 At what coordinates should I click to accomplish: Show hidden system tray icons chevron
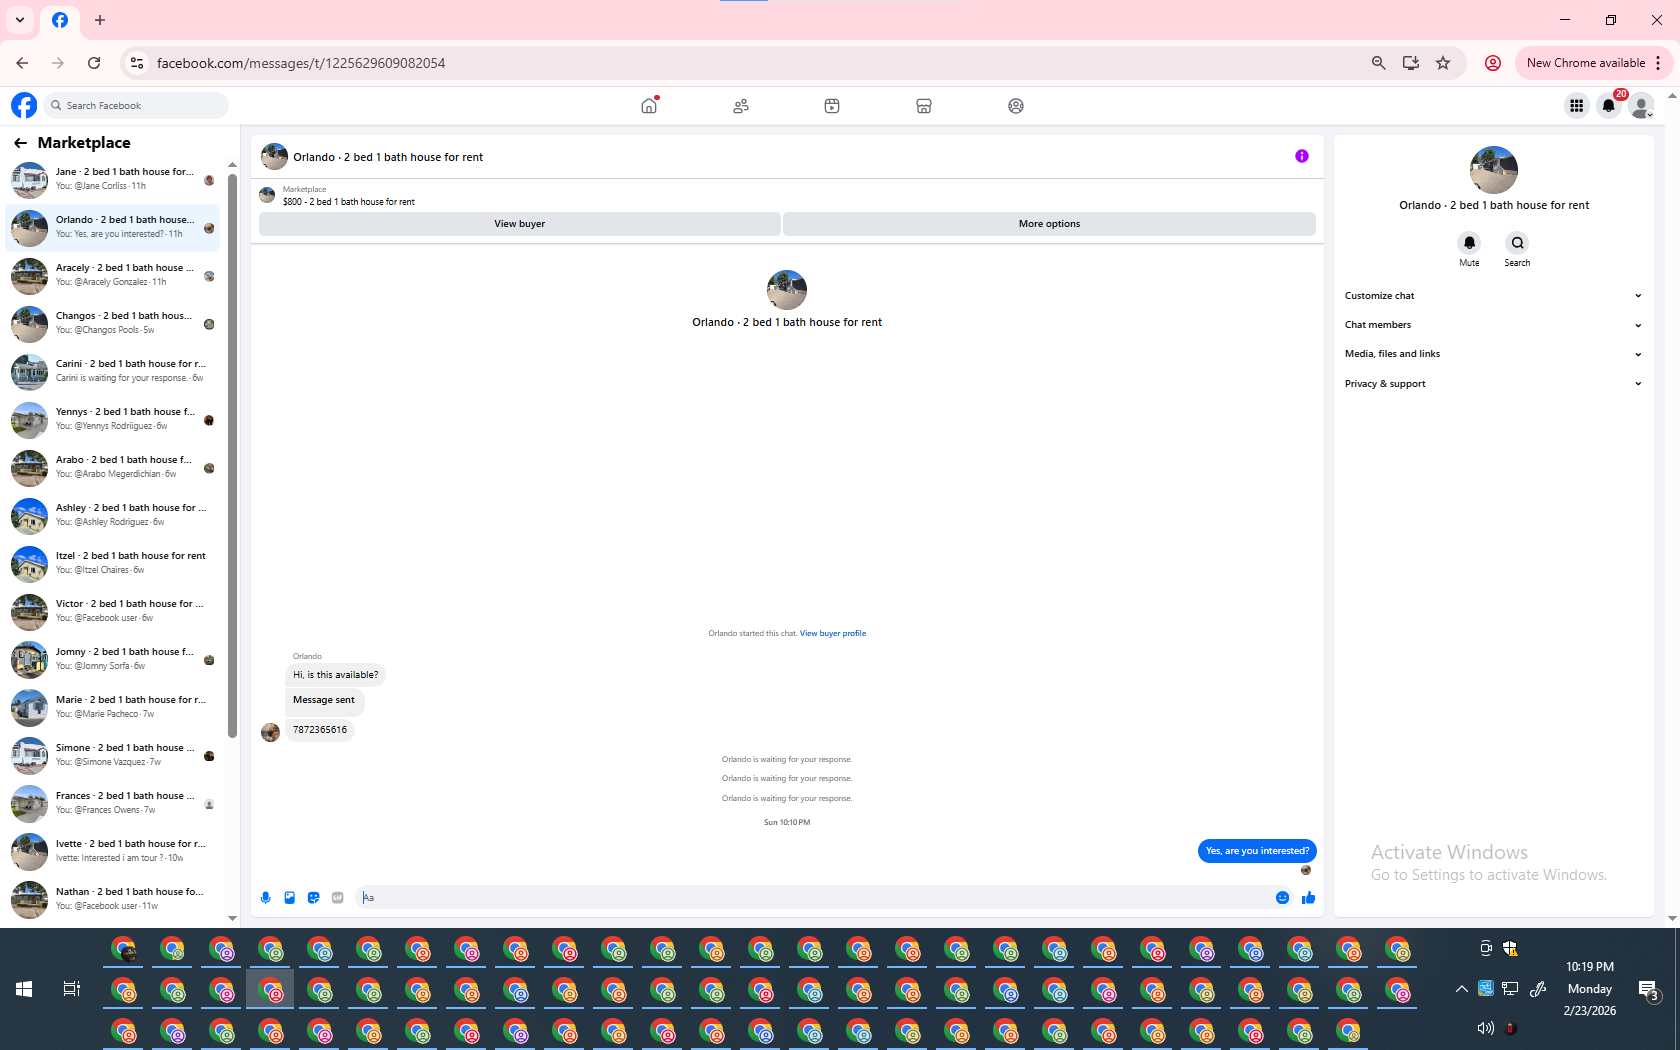(1461, 989)
